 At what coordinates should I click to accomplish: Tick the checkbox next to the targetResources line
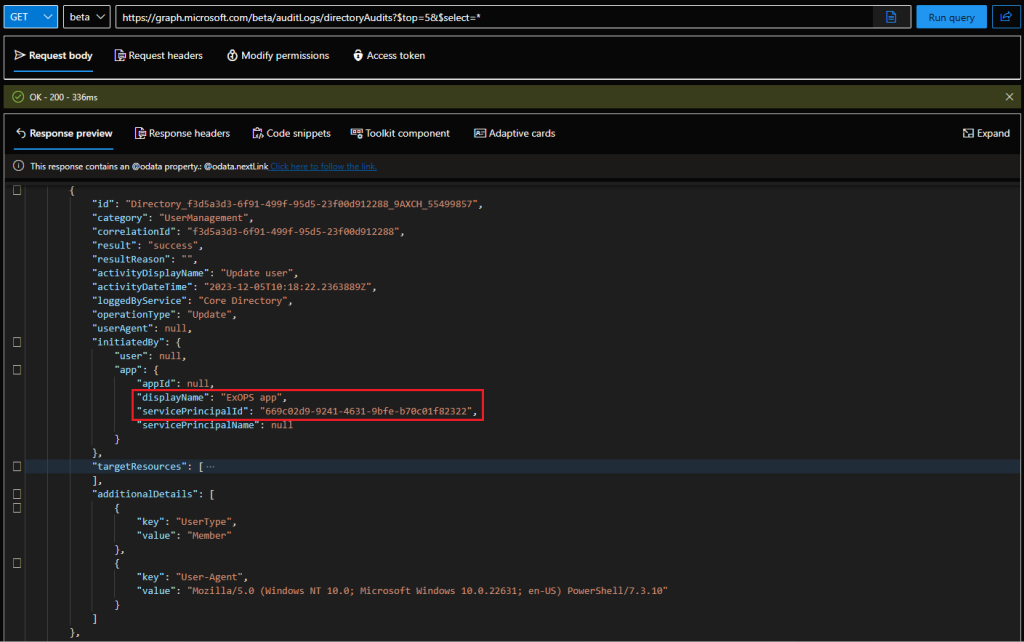pos(16,466)
